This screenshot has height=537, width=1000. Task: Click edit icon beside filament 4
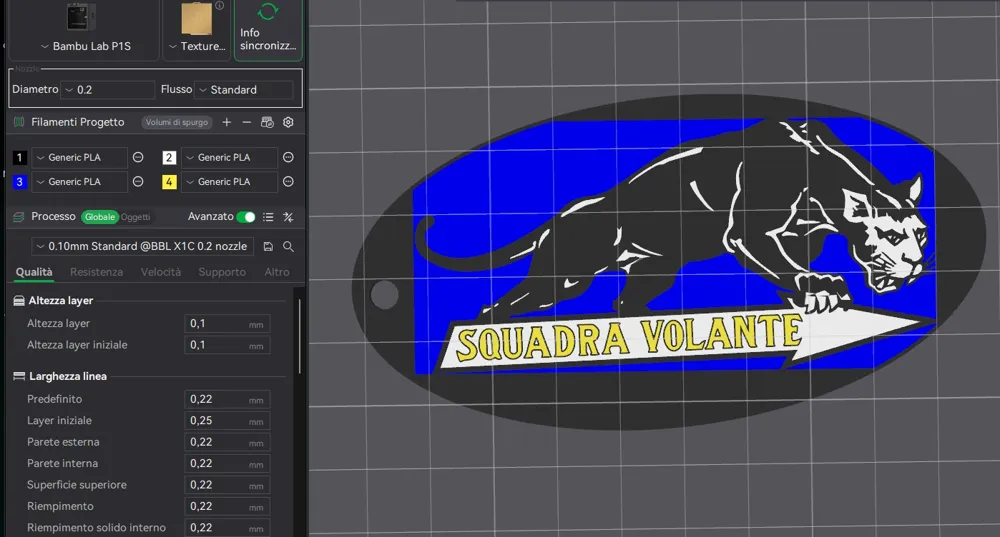pyautogui.click(x=288, y=182)
